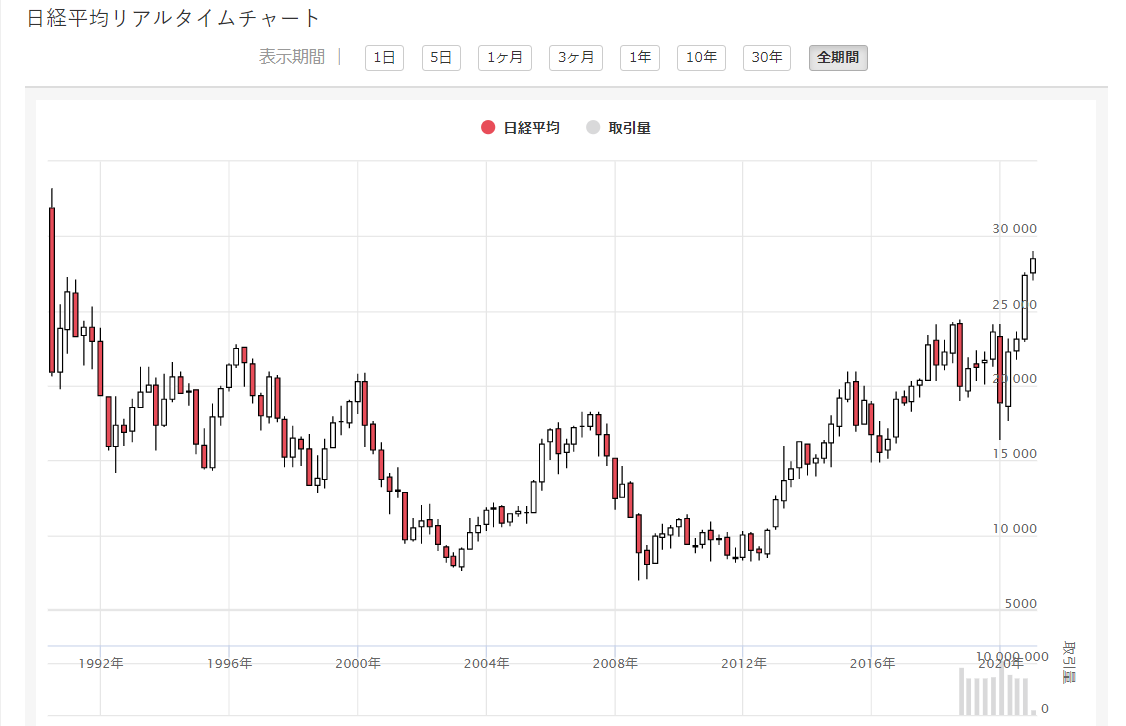The width and height of the screenshot is (1126, 726).
Task: Click the tall red candlestick at far left
Action: (52, 290)
